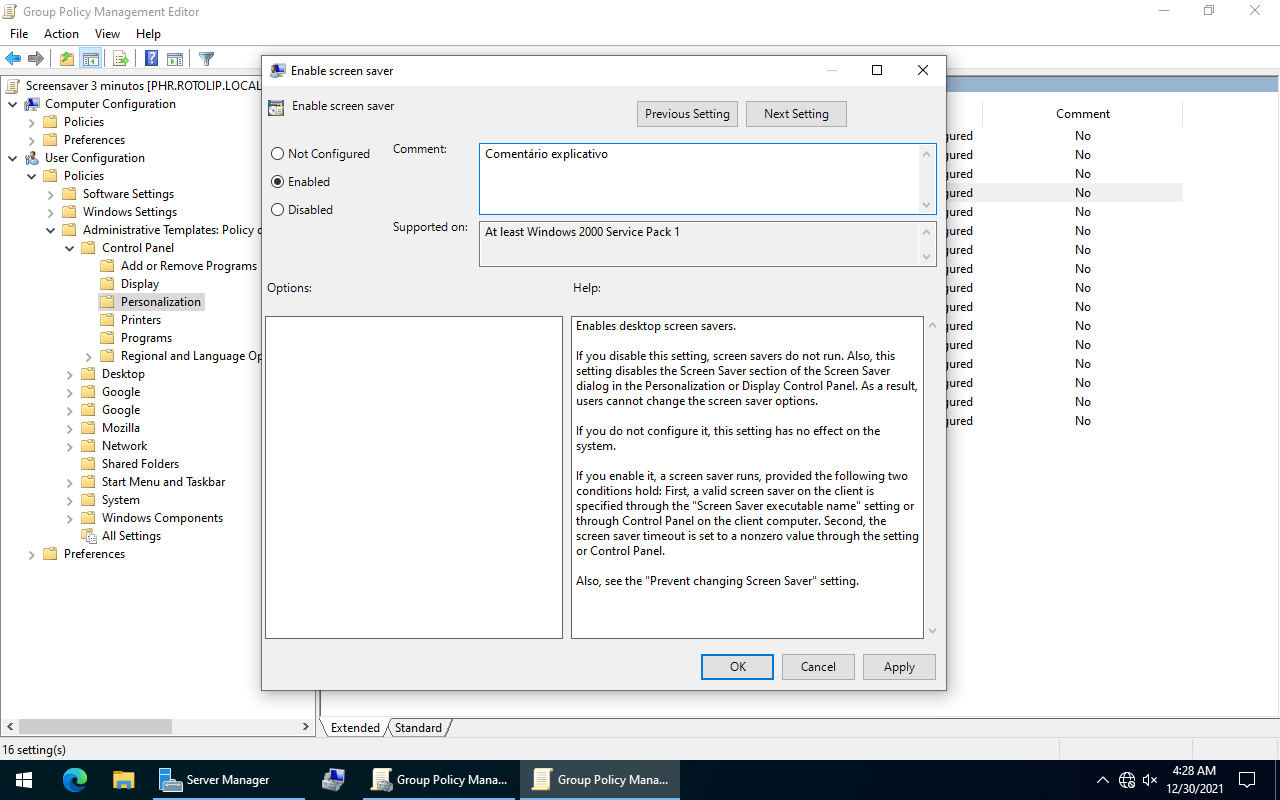Click the Export List toolbar icon
The image size is (1280, 800).
pyautogui.click(x=120, y=59)
